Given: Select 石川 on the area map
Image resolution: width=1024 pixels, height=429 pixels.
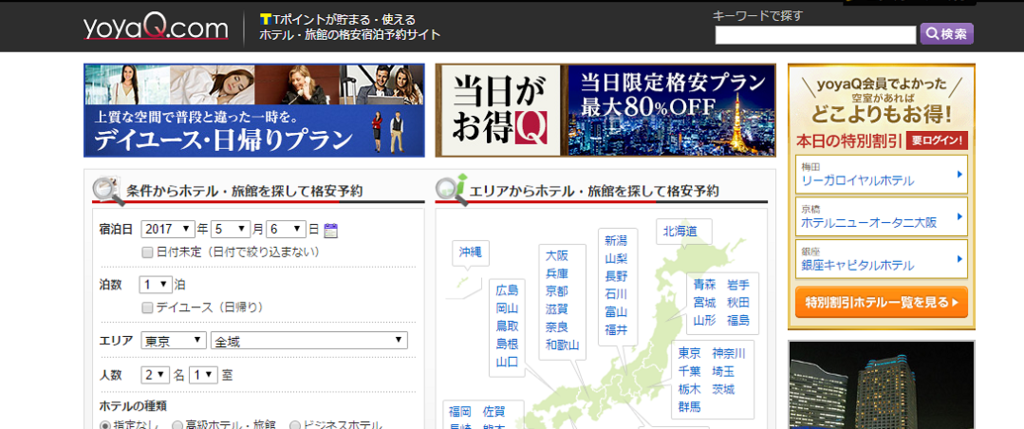Looking at the screenshot, I should click(x=616, y=294).
